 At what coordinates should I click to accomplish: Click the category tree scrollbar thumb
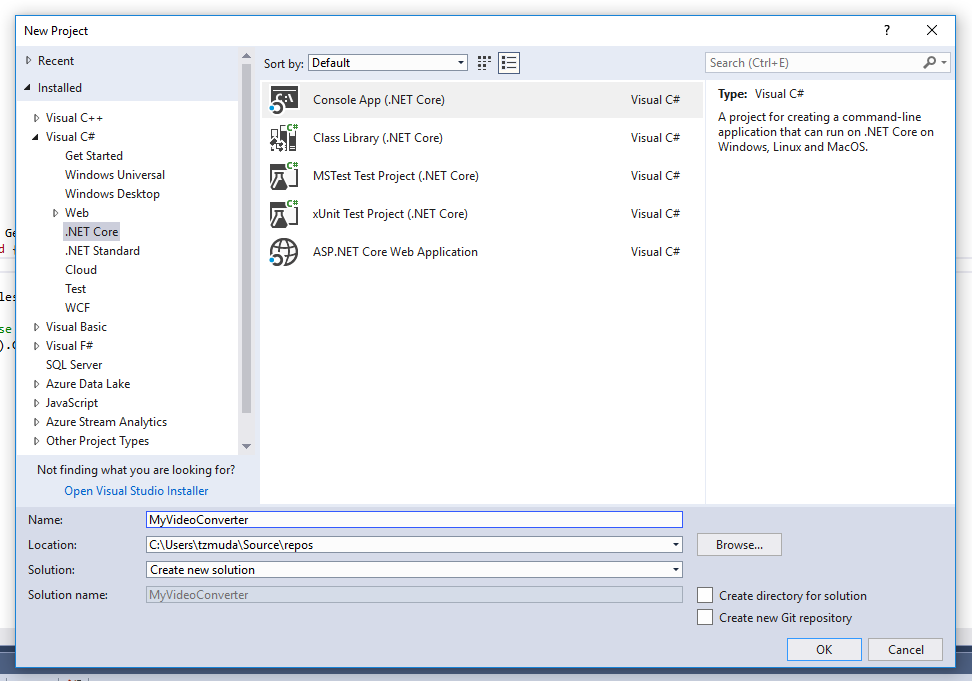246,239
